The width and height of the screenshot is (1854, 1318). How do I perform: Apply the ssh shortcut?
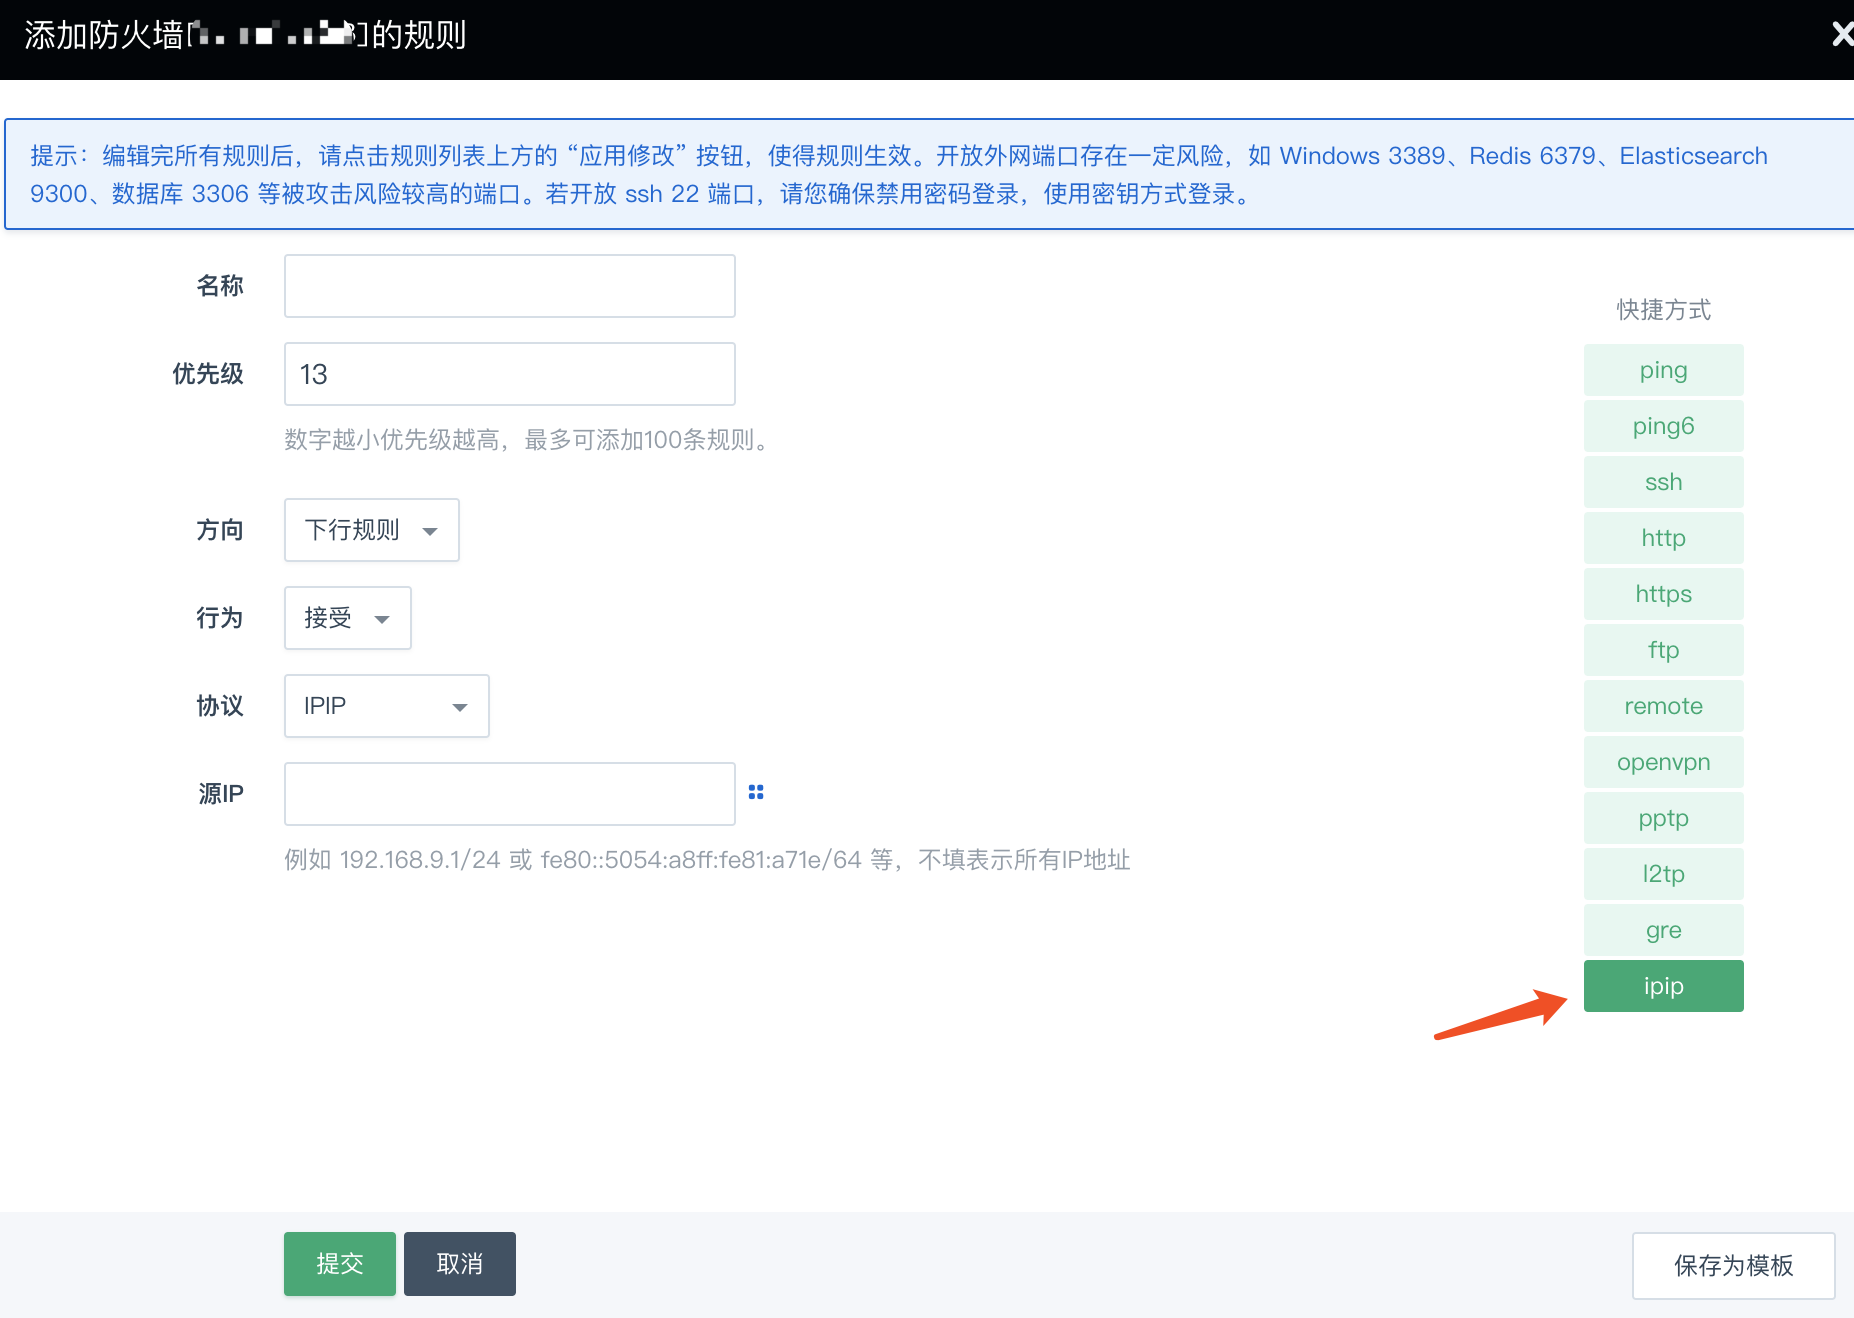(x=1664, y=482)
